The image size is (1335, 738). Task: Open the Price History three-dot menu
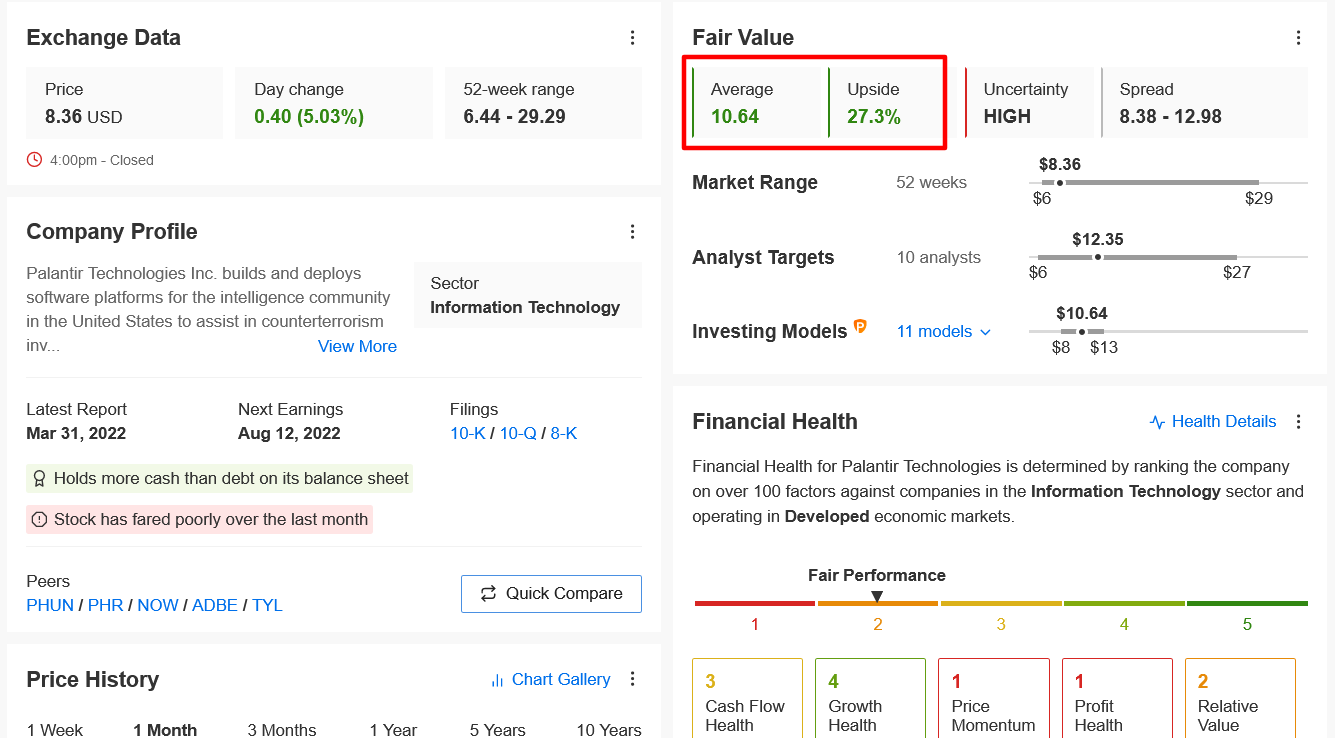(x=632, y=679)
